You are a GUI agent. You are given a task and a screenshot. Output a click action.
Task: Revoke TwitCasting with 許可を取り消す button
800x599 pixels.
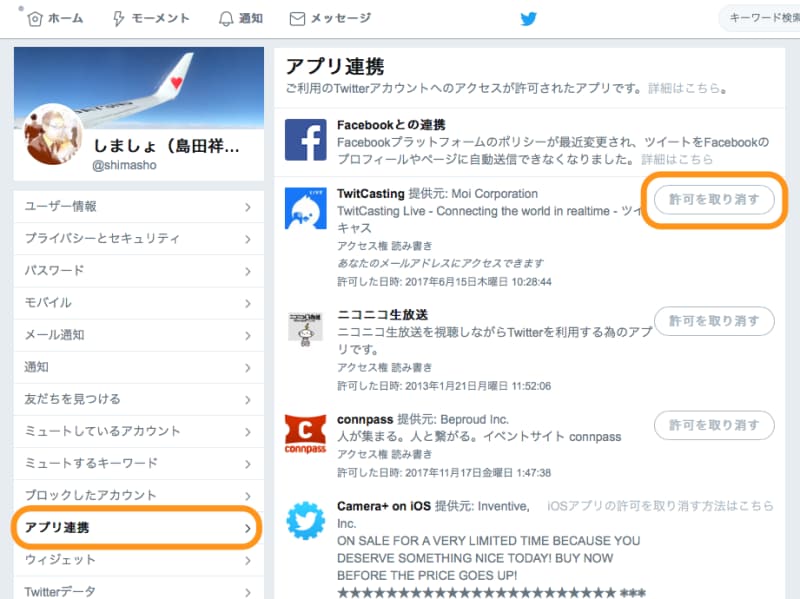click(713, 200)
